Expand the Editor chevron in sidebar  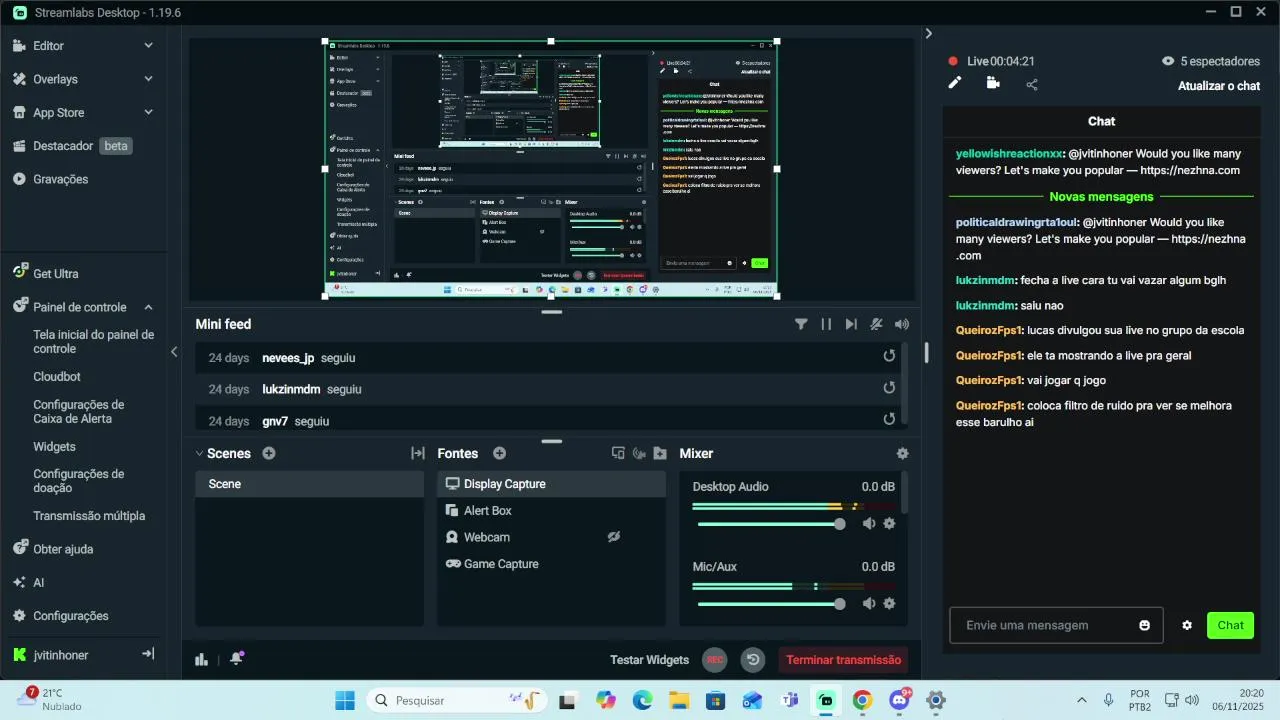[x=148, y=46]
